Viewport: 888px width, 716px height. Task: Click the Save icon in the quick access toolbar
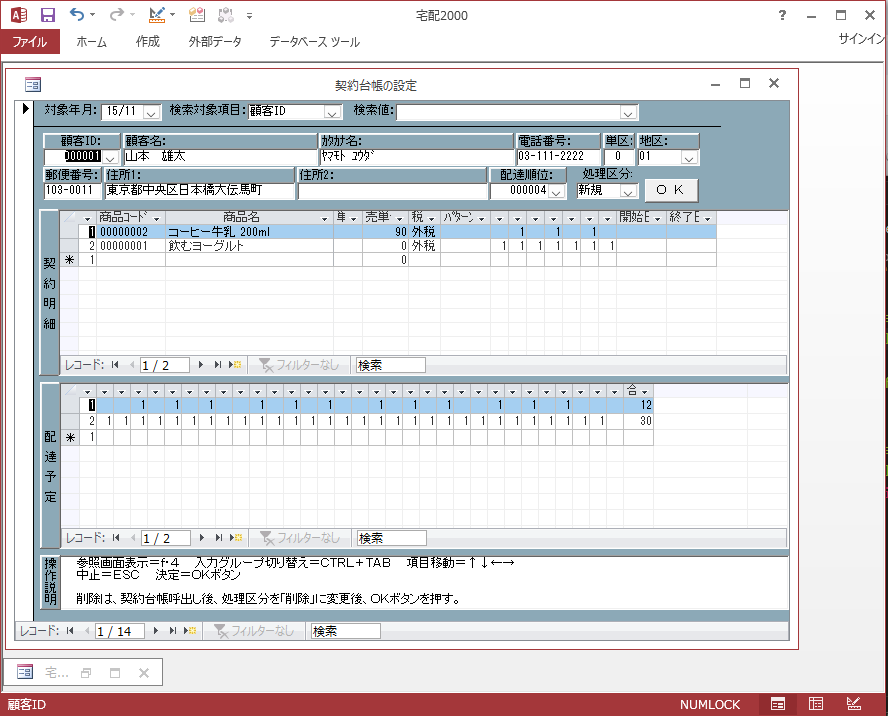[47, 15]
